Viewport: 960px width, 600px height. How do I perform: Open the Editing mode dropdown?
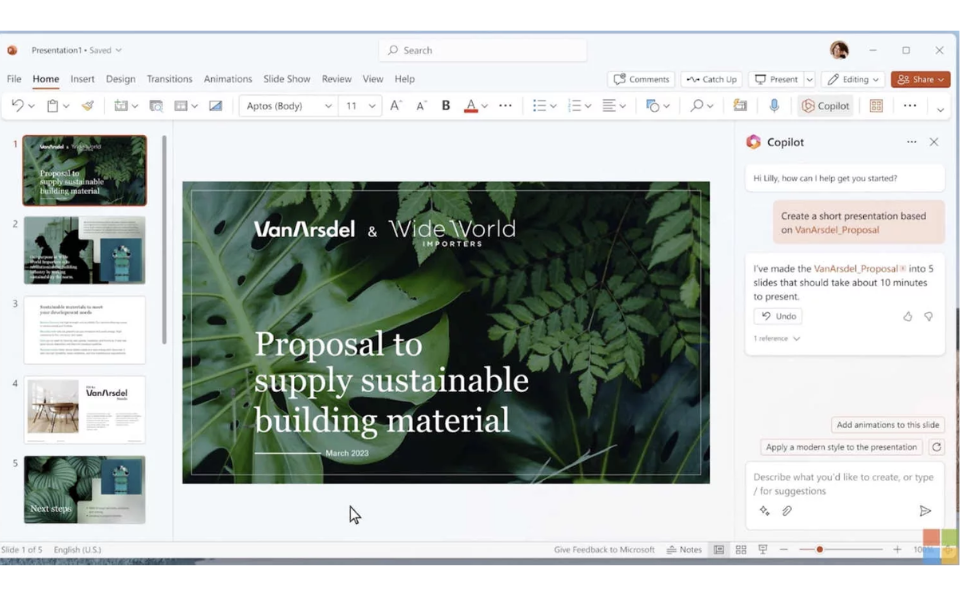853,80
